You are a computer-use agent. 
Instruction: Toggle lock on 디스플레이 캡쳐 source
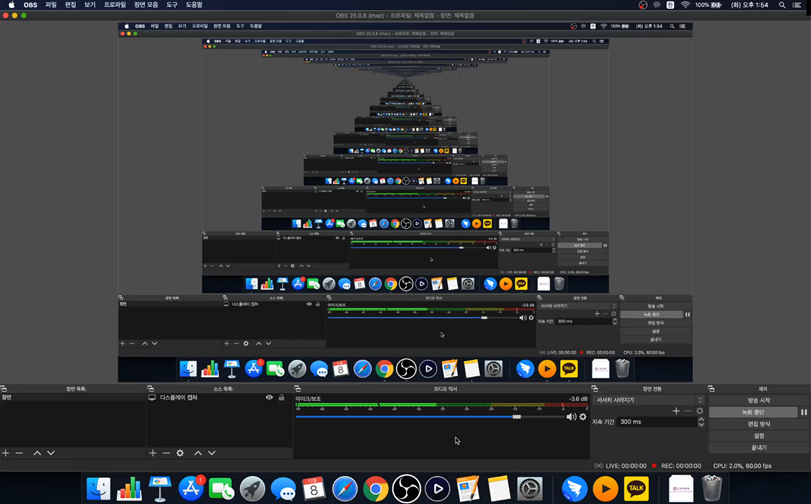[x=281, y=398]
